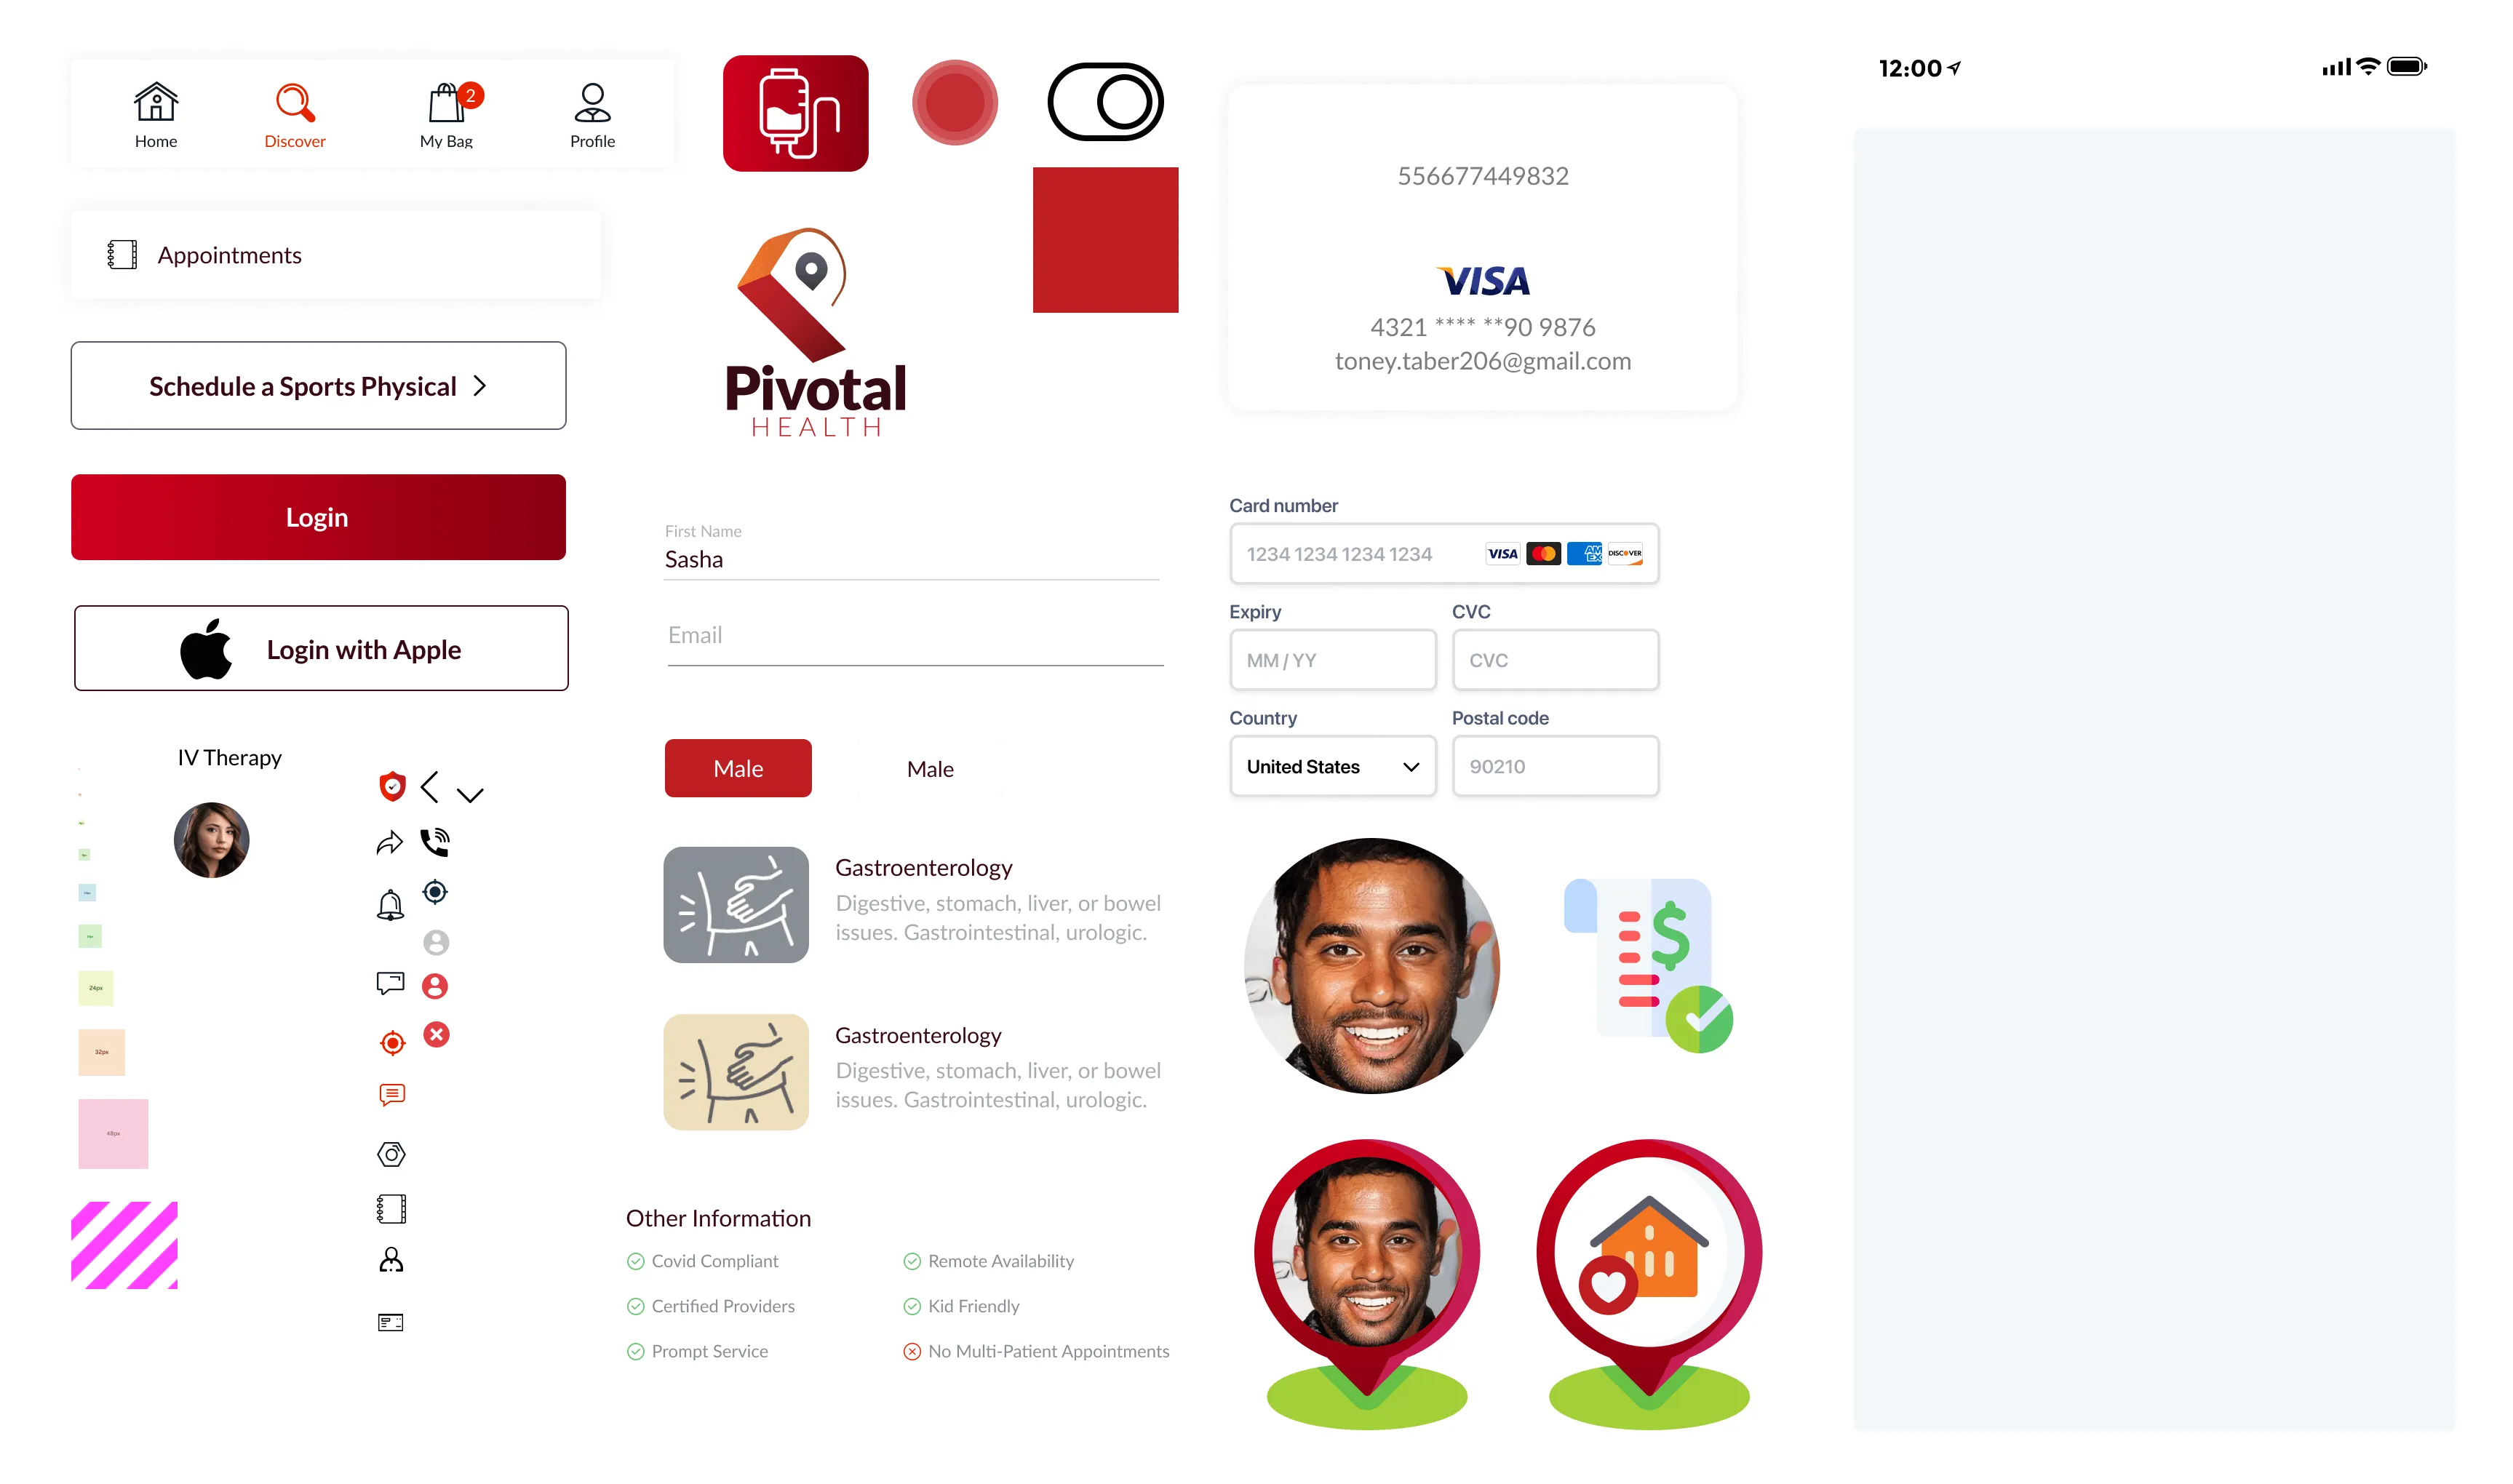Click the Login button
The image size is (2513, 1484).
pos(318,516)
